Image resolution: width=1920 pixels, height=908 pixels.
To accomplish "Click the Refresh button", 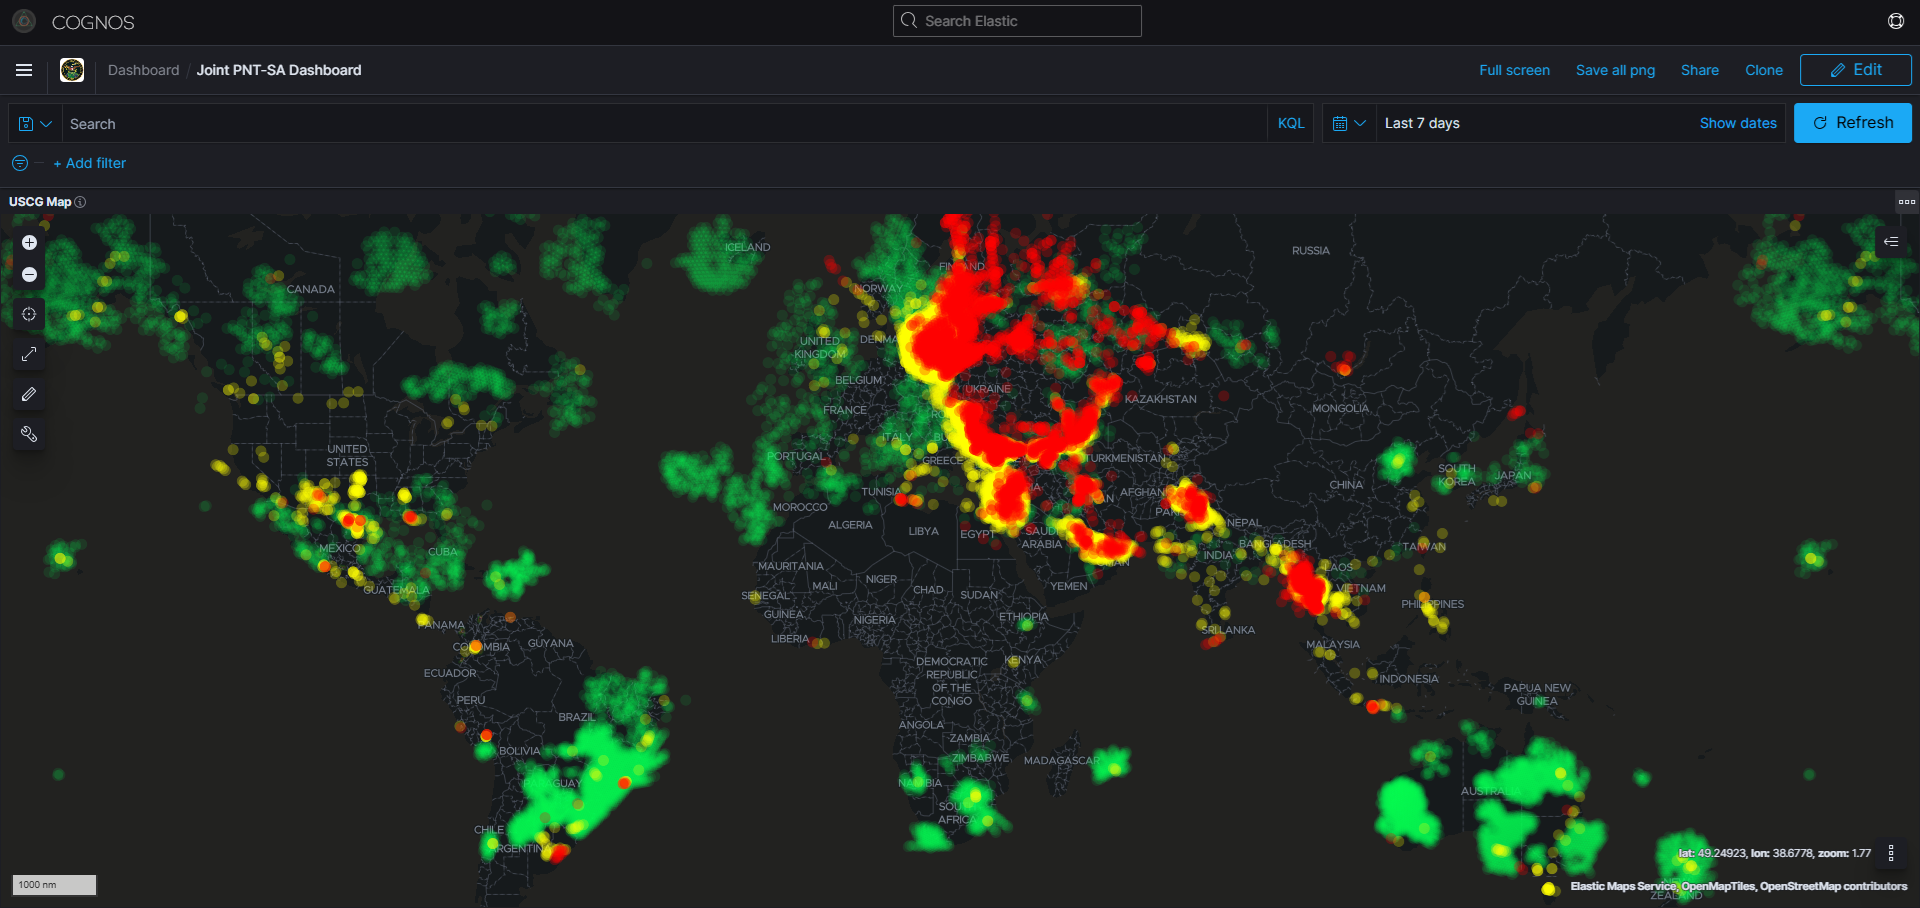I will 1852,123.
